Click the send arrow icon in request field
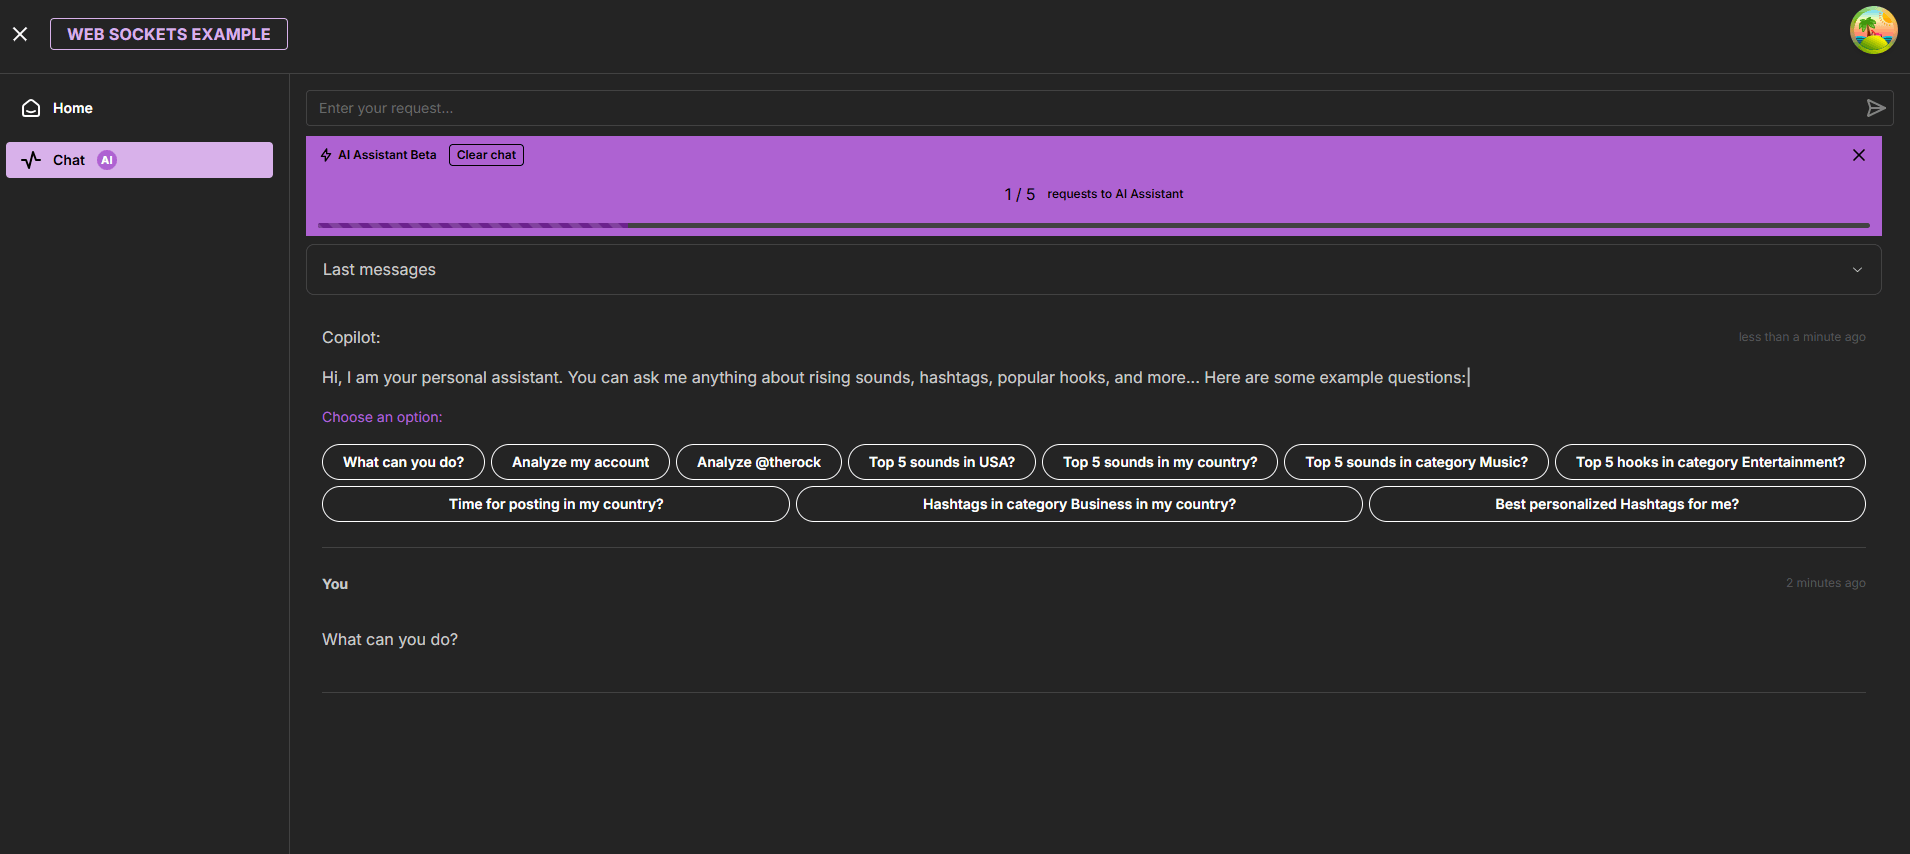The height and width of the screenshot is (854, 1910). click(x=1876, y=108)
